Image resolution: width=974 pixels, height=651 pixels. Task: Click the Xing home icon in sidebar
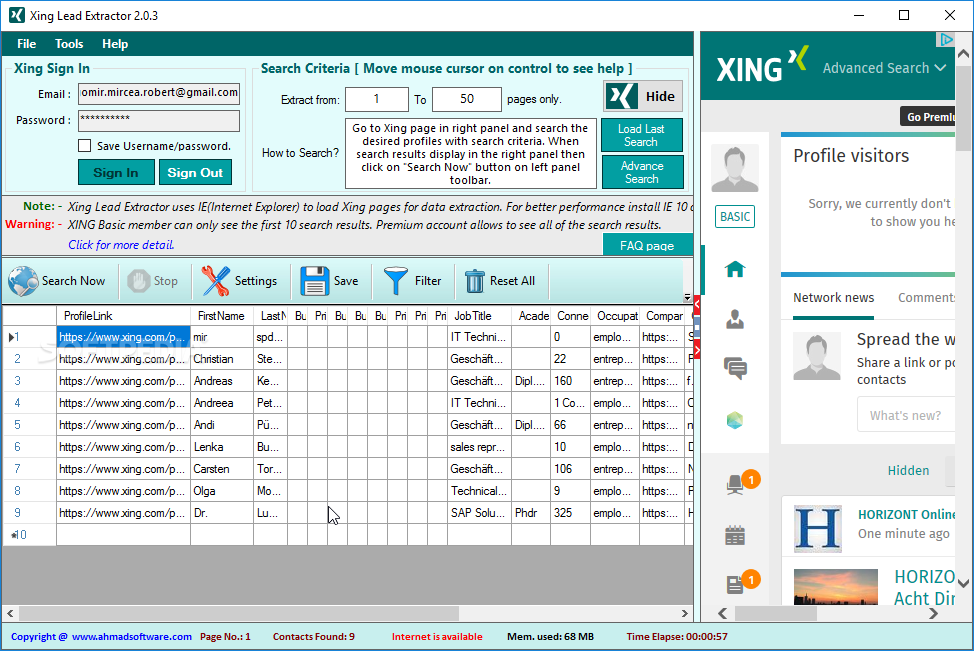735,269
